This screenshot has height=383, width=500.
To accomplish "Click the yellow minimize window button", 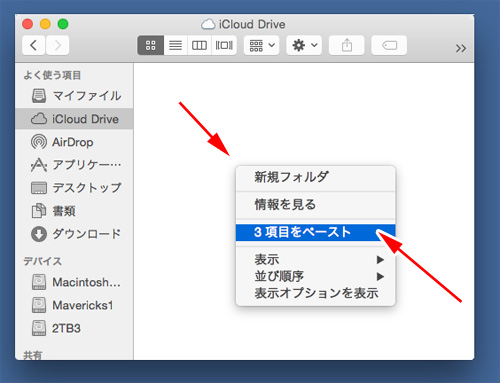I will (45, 24).
